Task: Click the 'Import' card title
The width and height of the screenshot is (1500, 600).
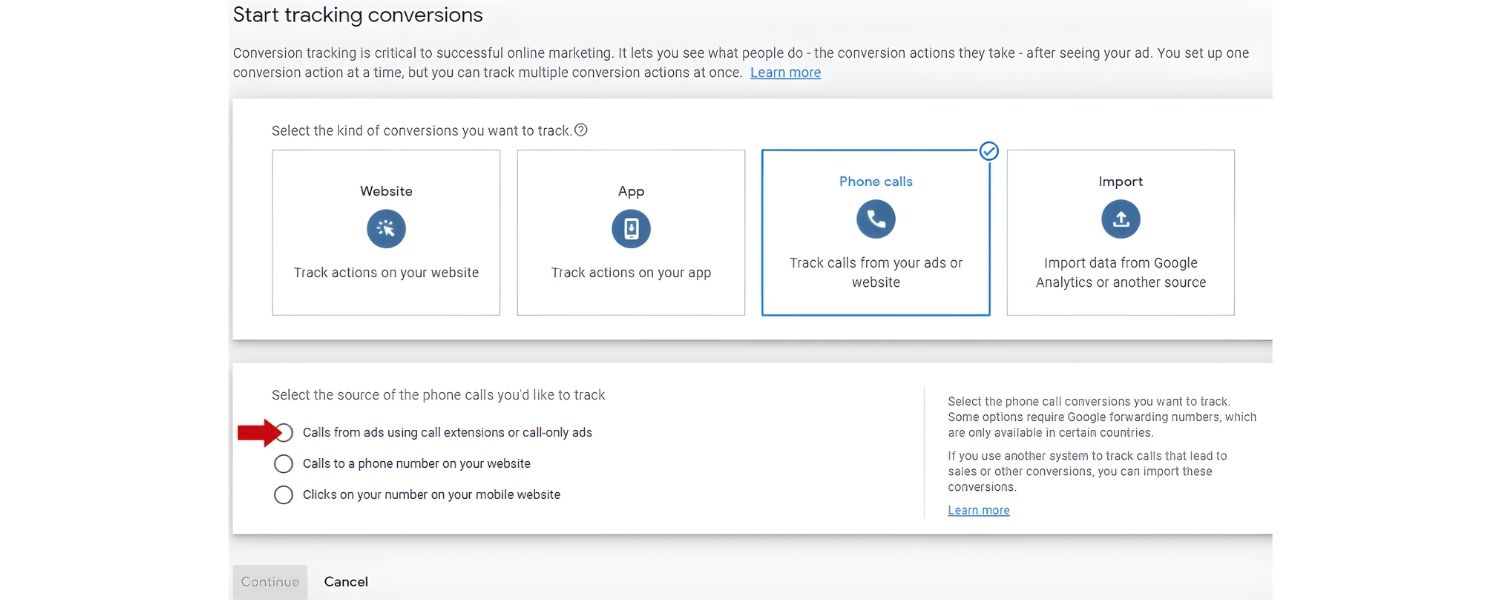Action: [x=1120, y=181]
